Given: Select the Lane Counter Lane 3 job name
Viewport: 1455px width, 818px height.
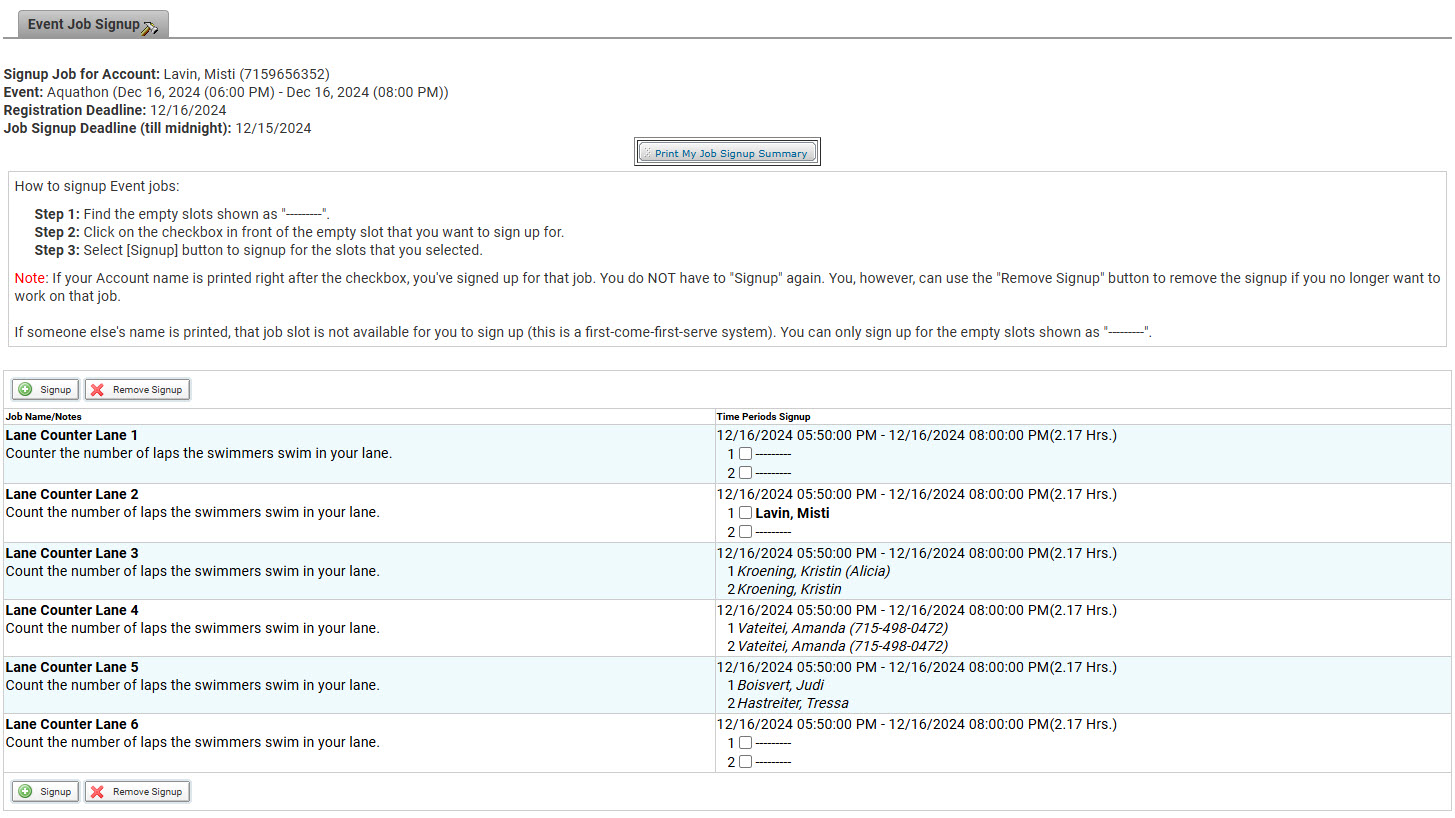Looking at the screenshot, I should pos(72,553).
